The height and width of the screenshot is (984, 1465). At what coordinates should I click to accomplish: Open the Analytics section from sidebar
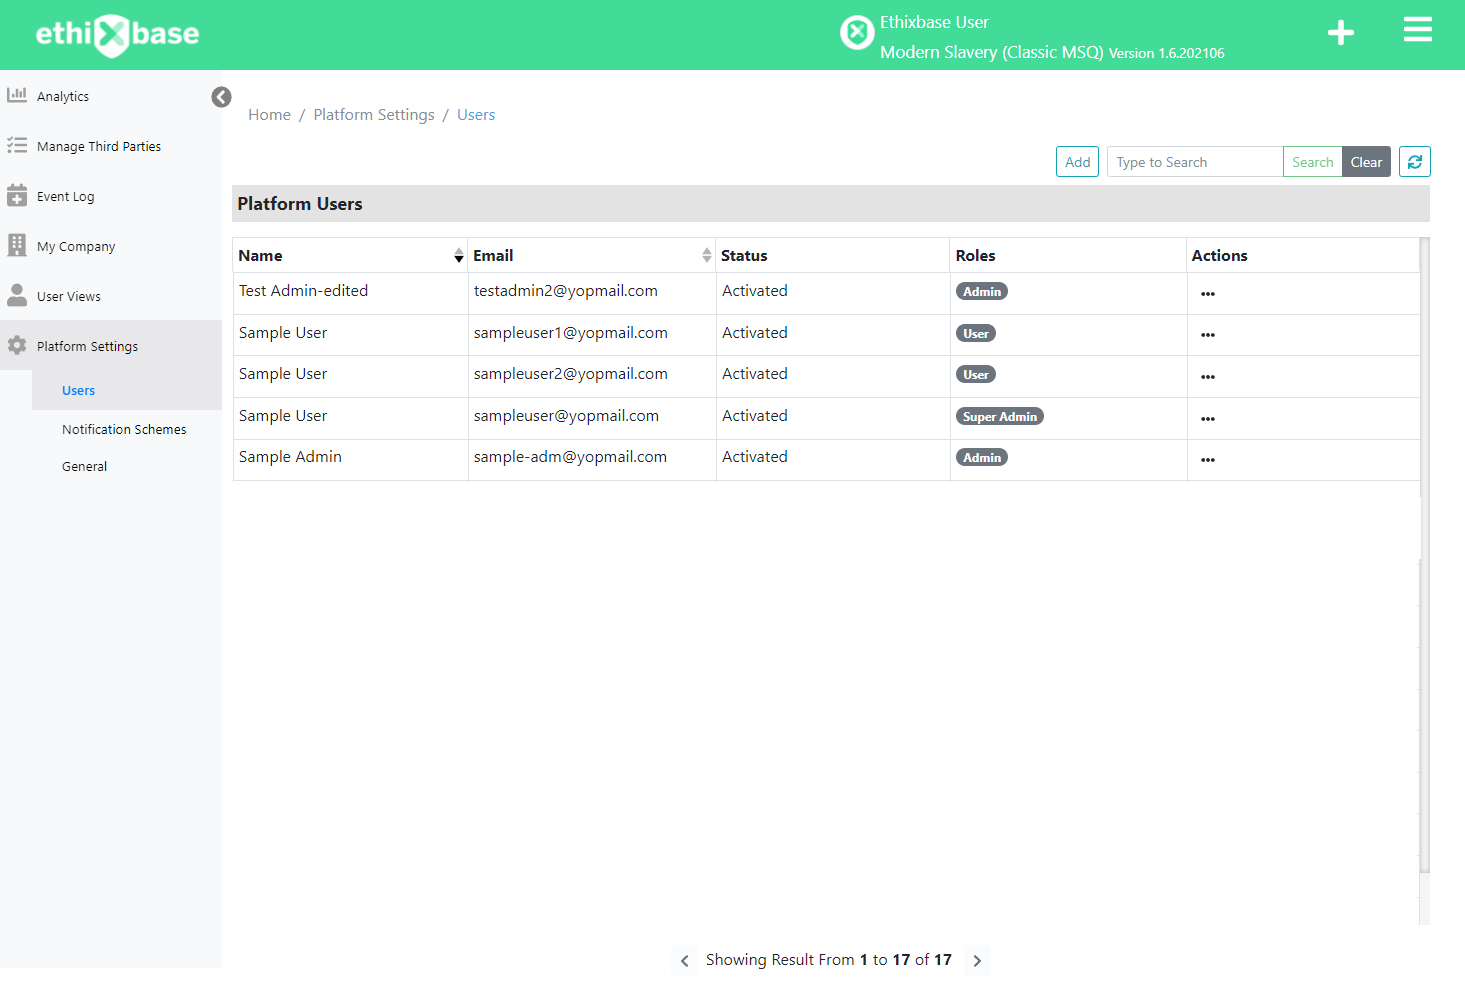click(x=63, y=95)
